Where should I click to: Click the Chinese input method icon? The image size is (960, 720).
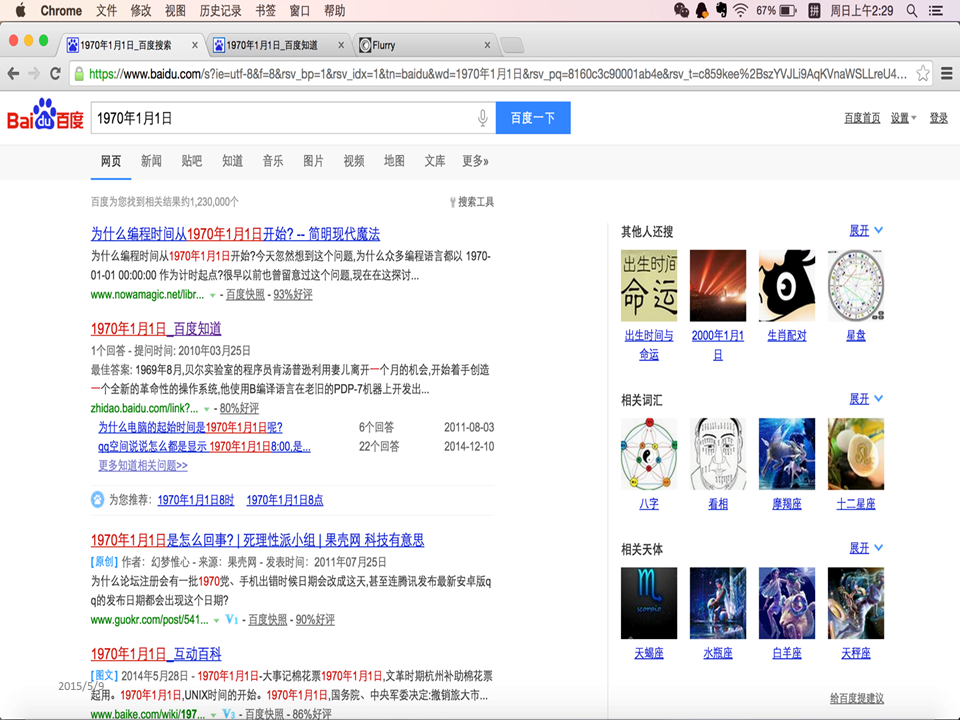(x=814, y=10)
